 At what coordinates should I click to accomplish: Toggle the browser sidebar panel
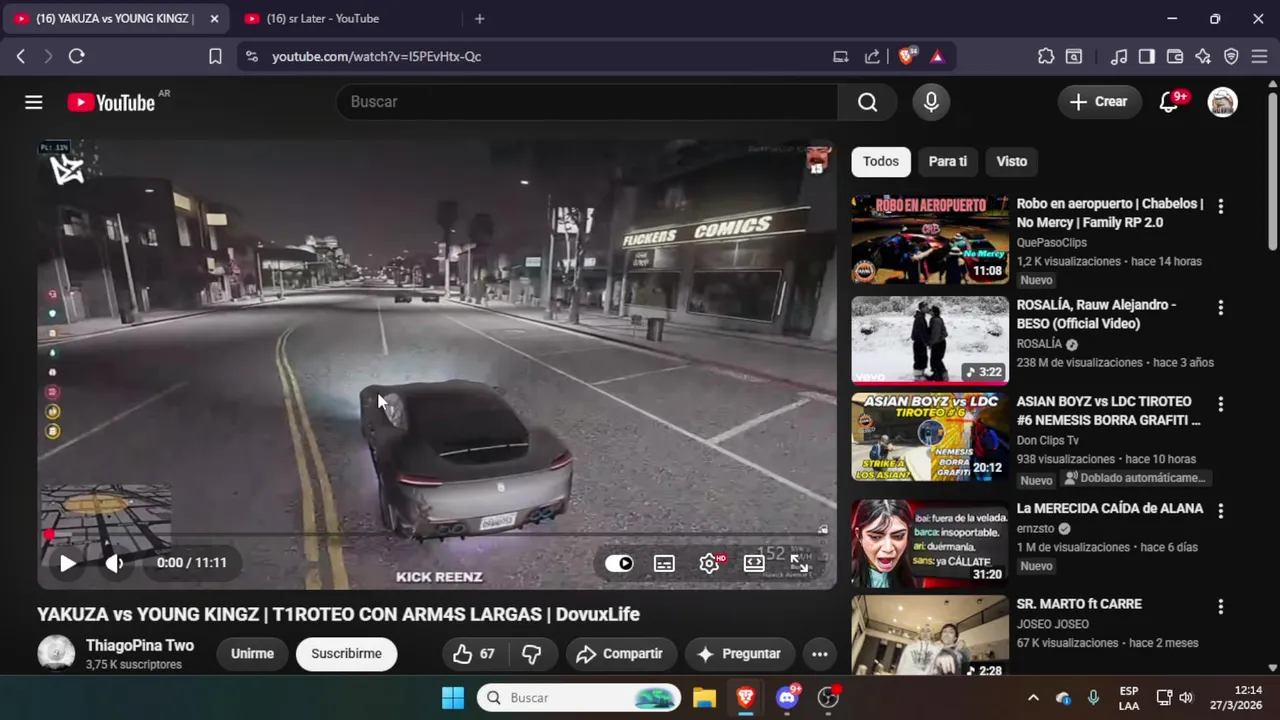[x=1147, y=57]
